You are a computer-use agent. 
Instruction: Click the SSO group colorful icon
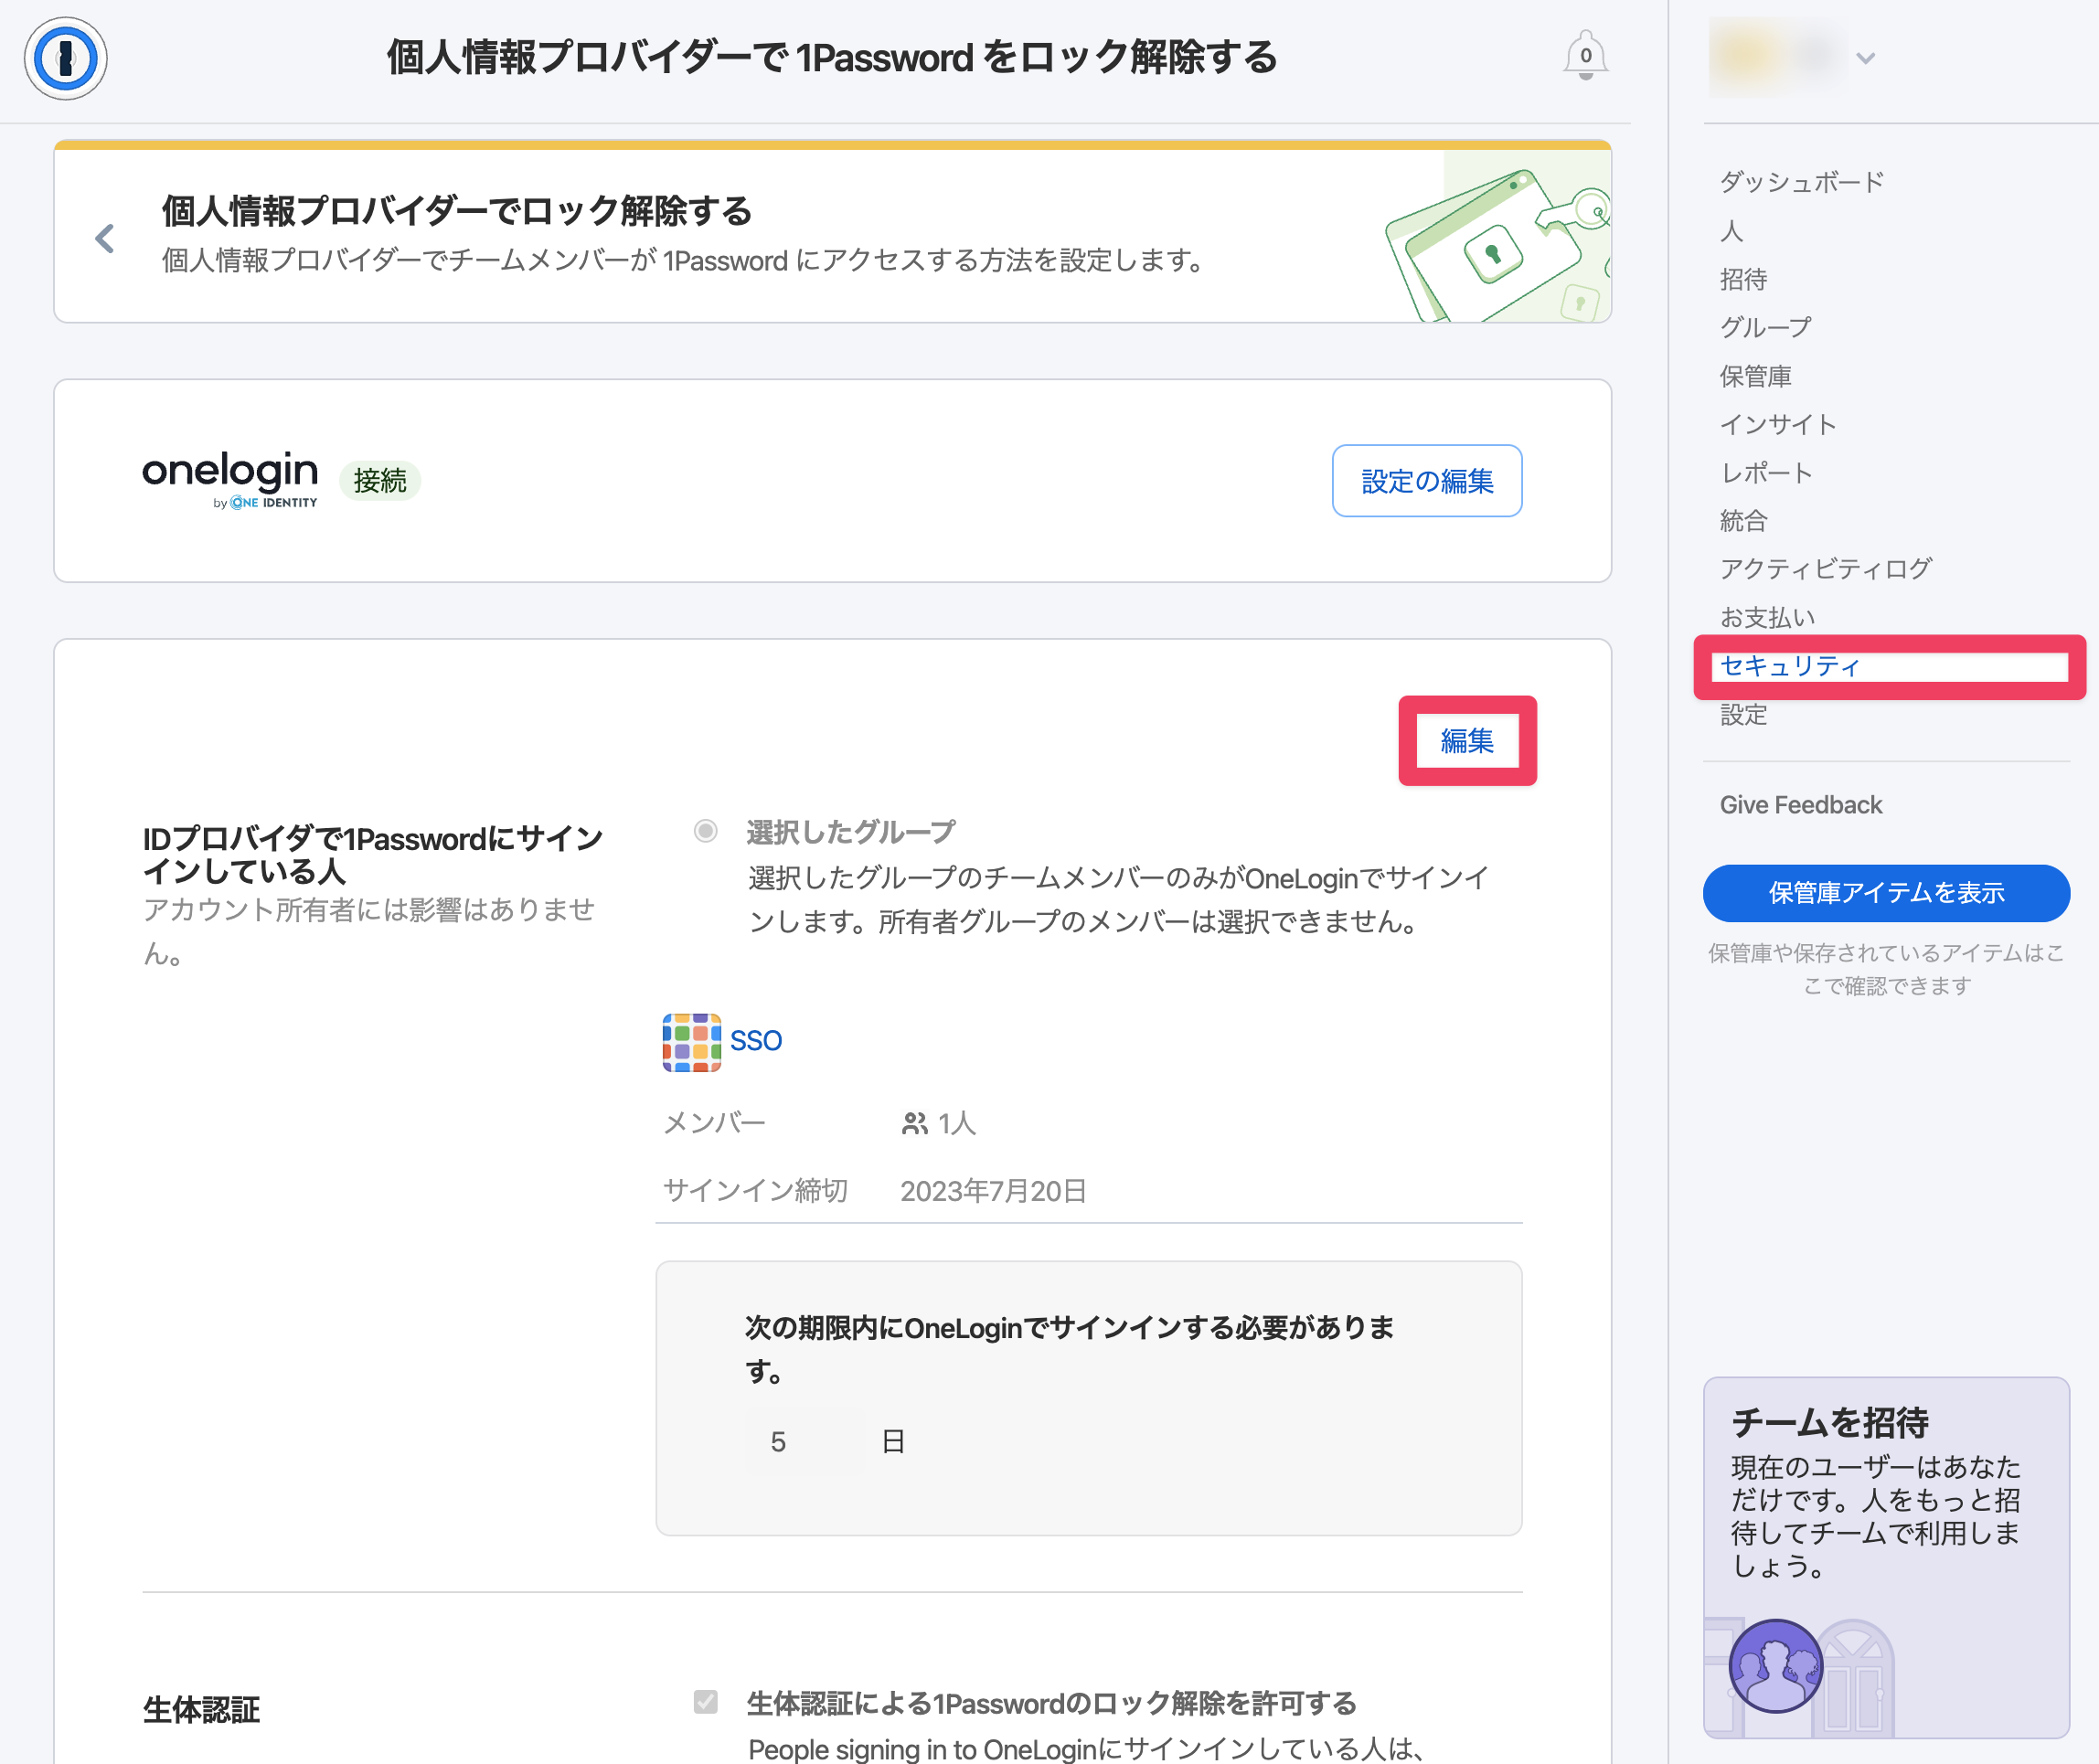[691, 1042]
